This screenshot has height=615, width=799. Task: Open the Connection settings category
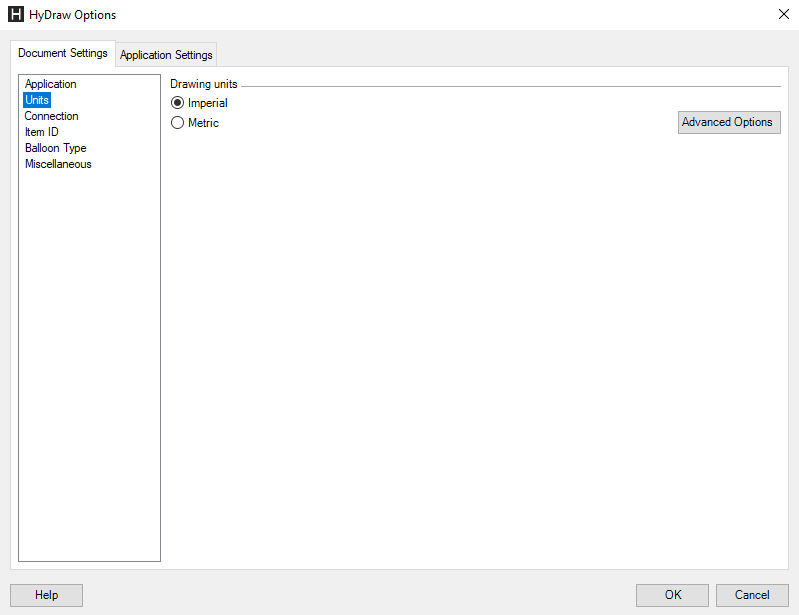[51, 116]
